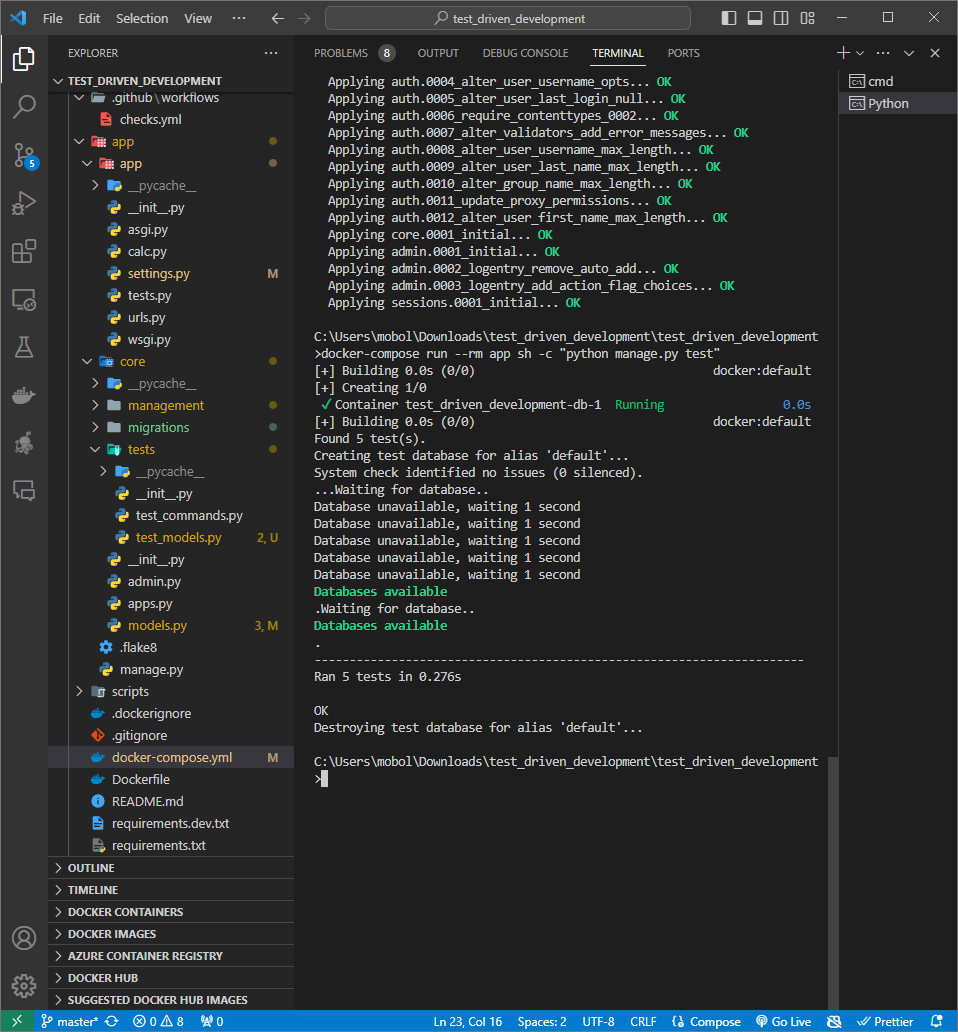Viewport: 958px width, 1032px height.
Task: Click the Go Live status bar button
Action: point(784,1021)
